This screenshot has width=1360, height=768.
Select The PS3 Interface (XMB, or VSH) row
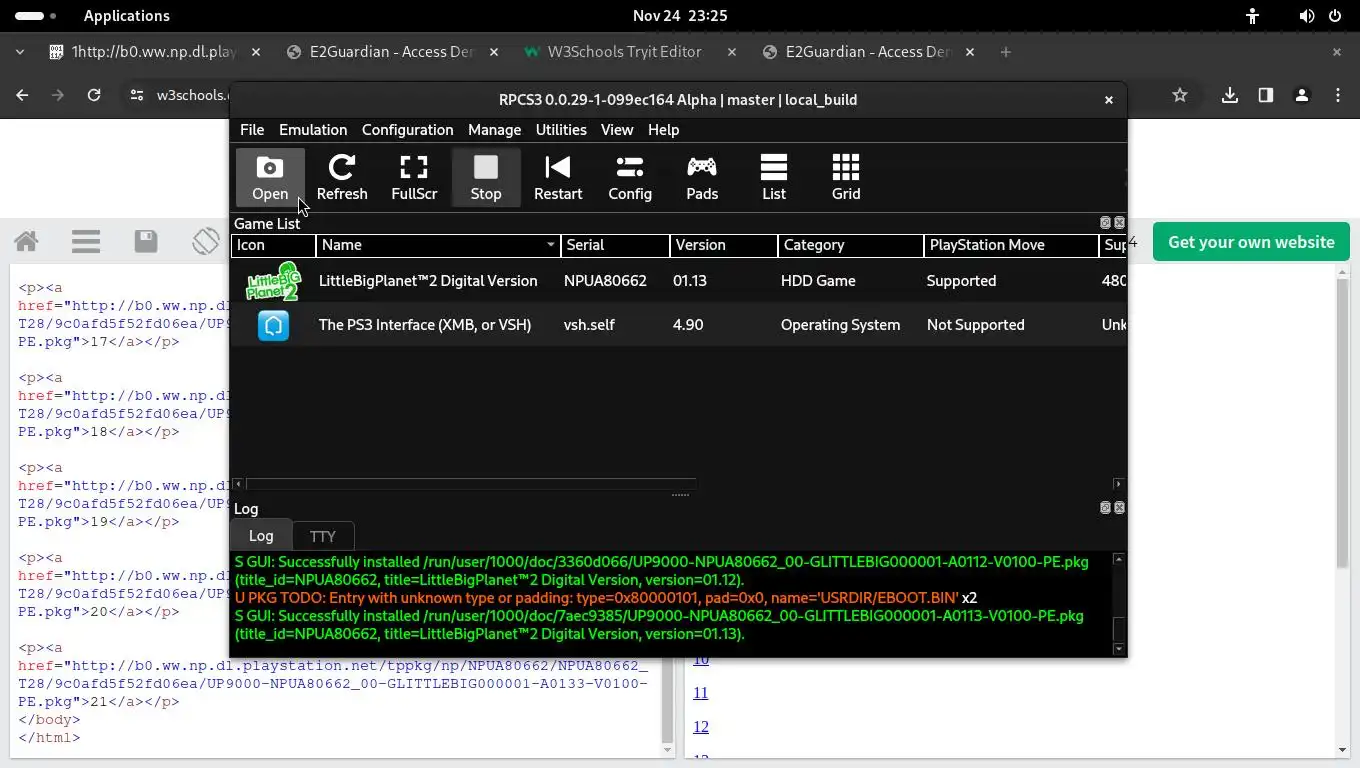click(678, 325)
